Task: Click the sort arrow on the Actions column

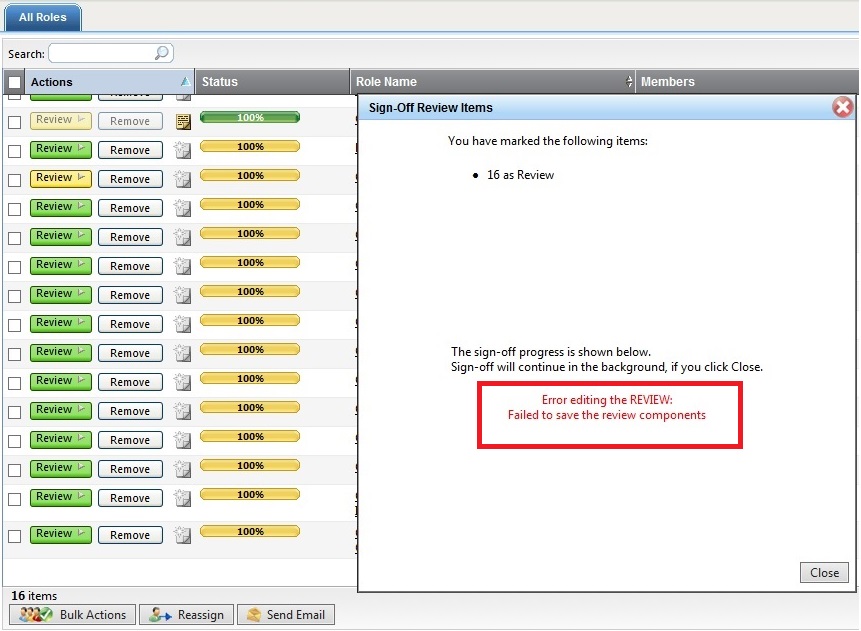Action: [x=183, y=82]
